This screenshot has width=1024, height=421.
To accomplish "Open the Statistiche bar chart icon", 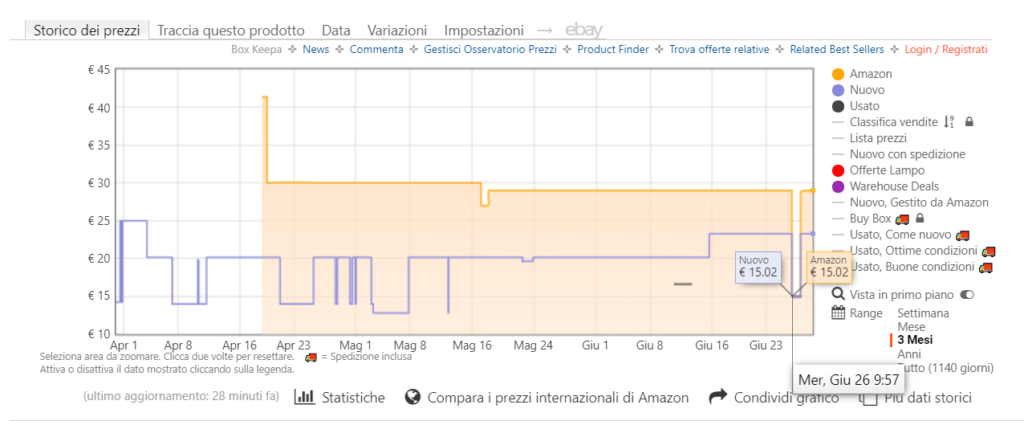I will point(304,397).
